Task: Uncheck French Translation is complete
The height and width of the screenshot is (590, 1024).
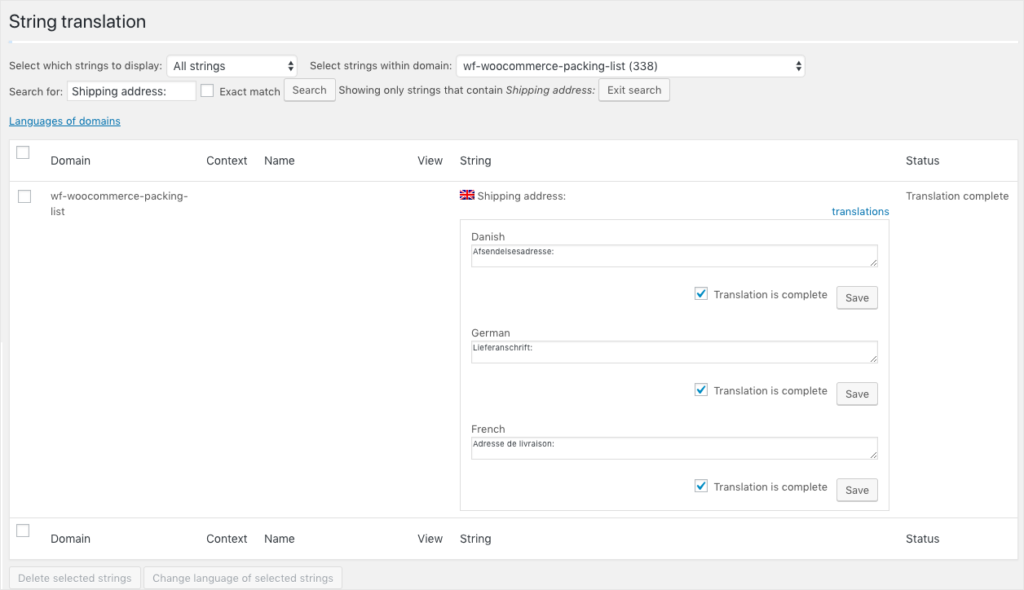Action: (x=701, y=487)
